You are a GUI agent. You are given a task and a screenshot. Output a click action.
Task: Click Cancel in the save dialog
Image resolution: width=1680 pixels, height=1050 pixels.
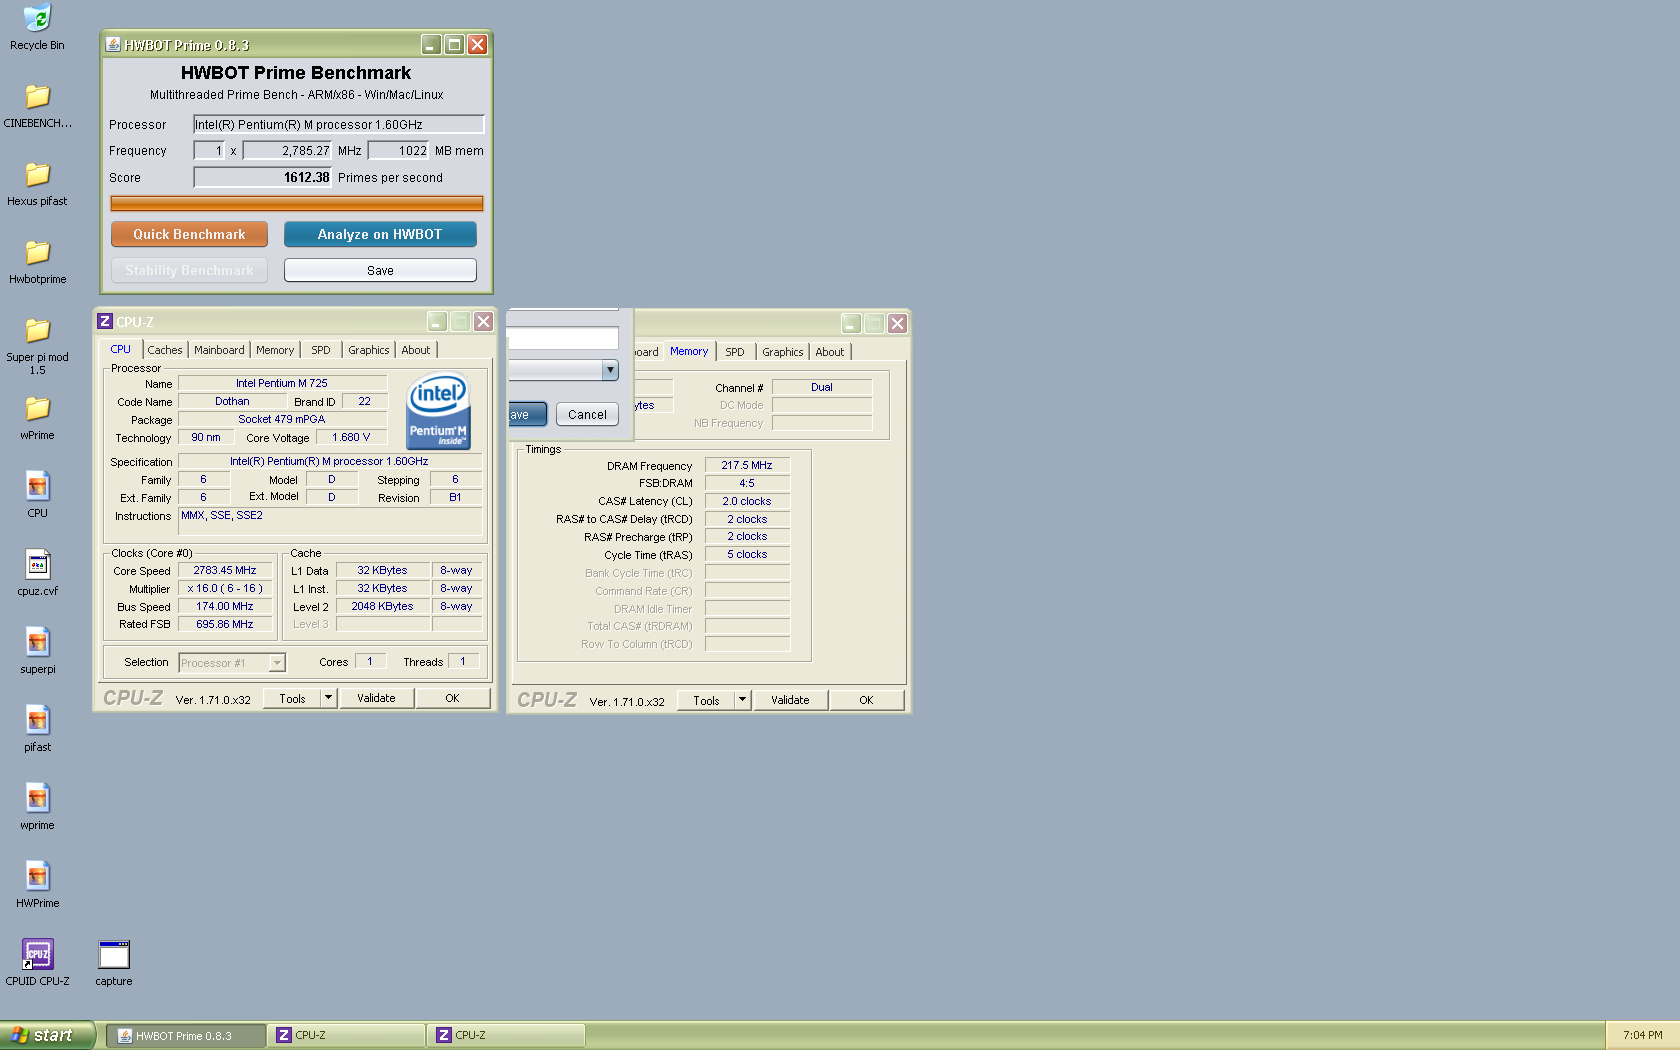(587, 414)
